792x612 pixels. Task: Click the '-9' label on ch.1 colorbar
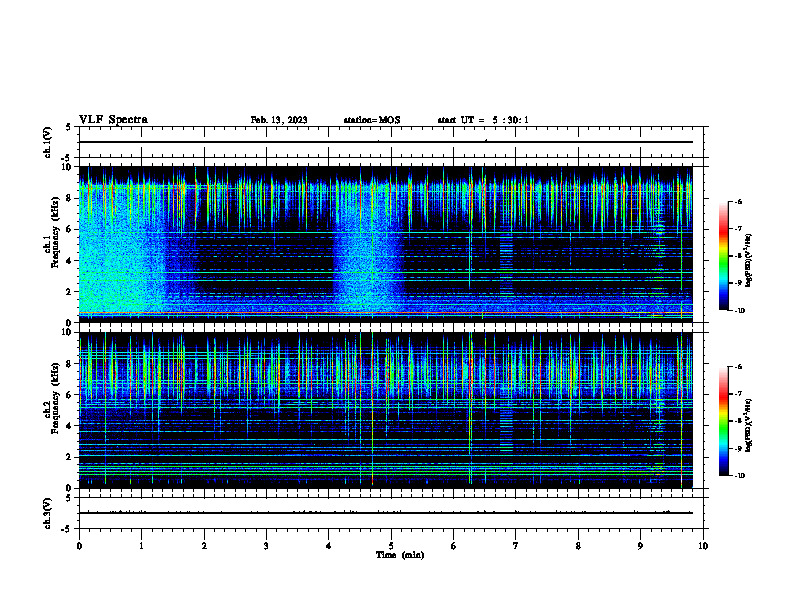point(738,283)
